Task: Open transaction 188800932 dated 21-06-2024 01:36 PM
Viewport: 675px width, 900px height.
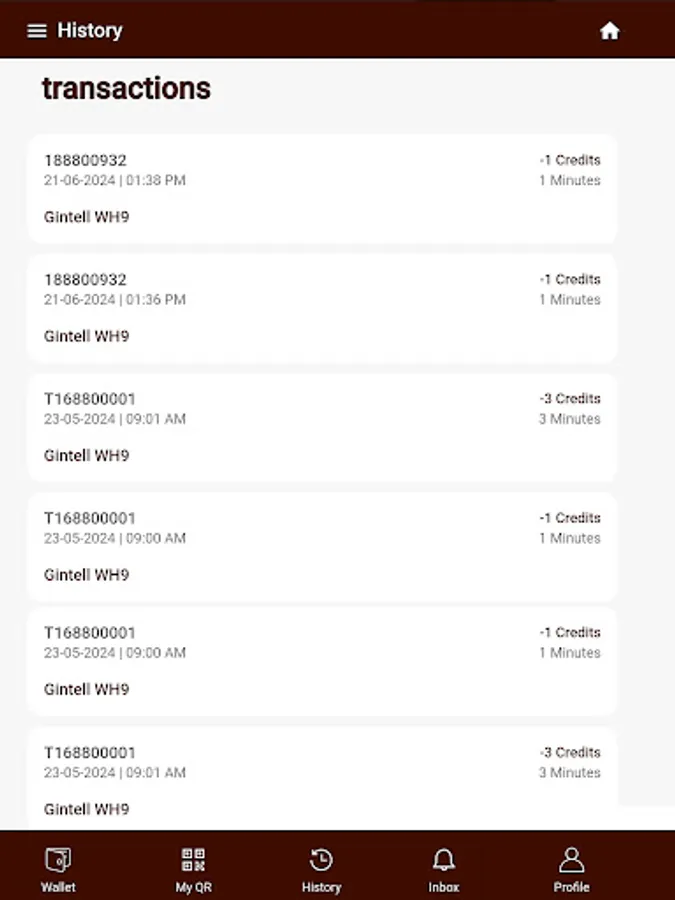Action: click(x=322, y=307)
